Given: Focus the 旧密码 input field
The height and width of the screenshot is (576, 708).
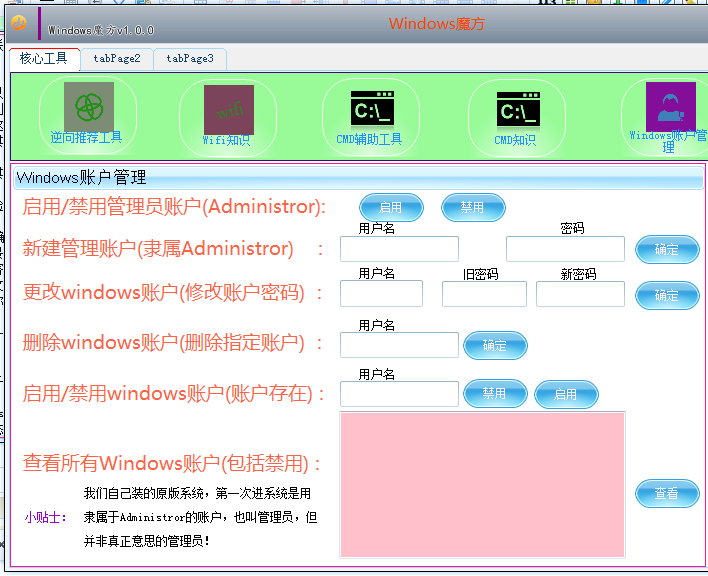Looking at the screenshot, I should (484, 294).
